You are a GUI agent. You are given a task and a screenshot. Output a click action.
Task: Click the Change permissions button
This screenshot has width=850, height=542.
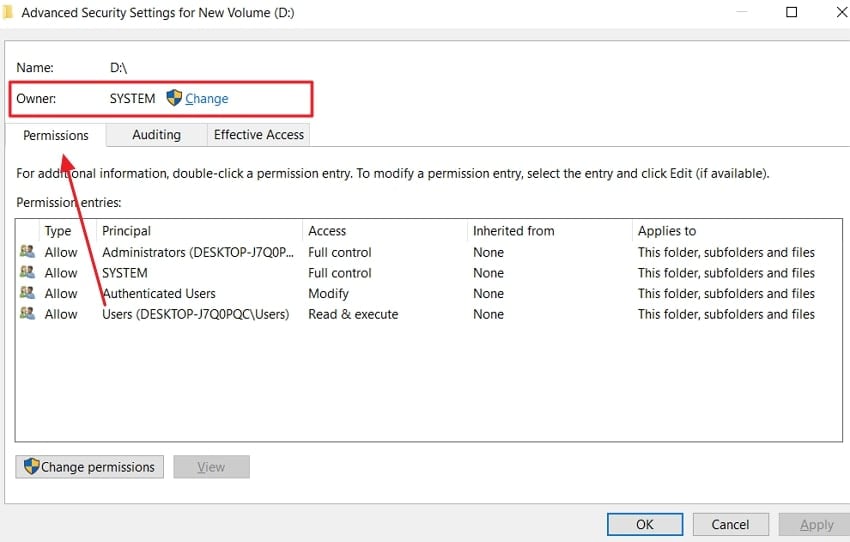[x=90, y=467]
